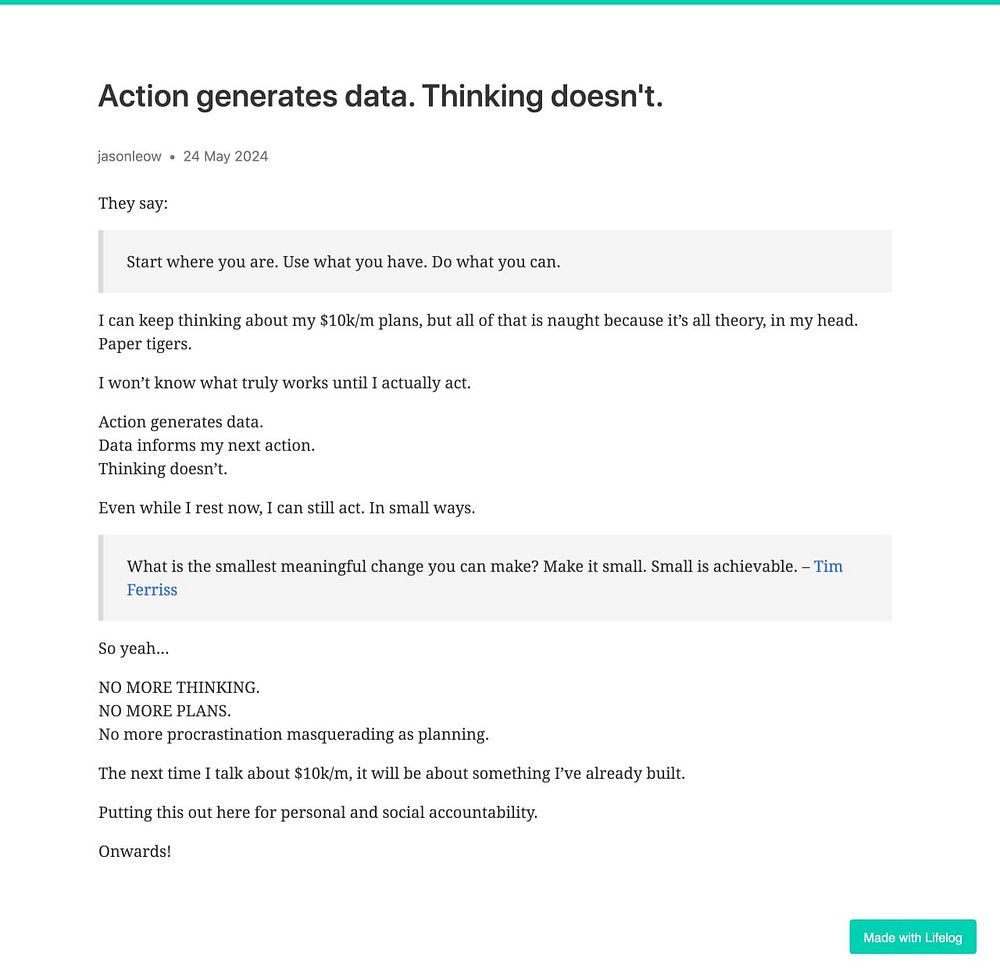Click the "procrastination masquerading as planning" sentence
The height and width of the screenshot is (974, 1000).
[293, 735]
